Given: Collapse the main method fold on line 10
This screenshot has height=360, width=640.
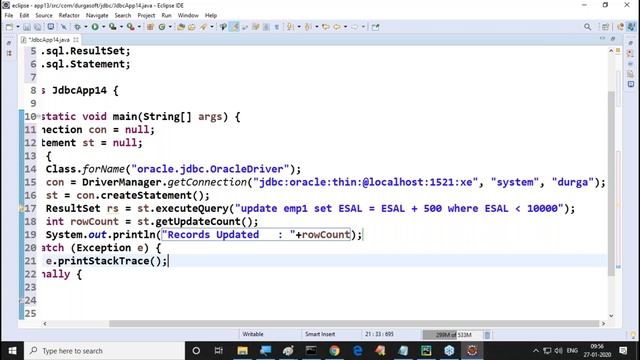Looking at the screenshot, I should coord(39,117).
